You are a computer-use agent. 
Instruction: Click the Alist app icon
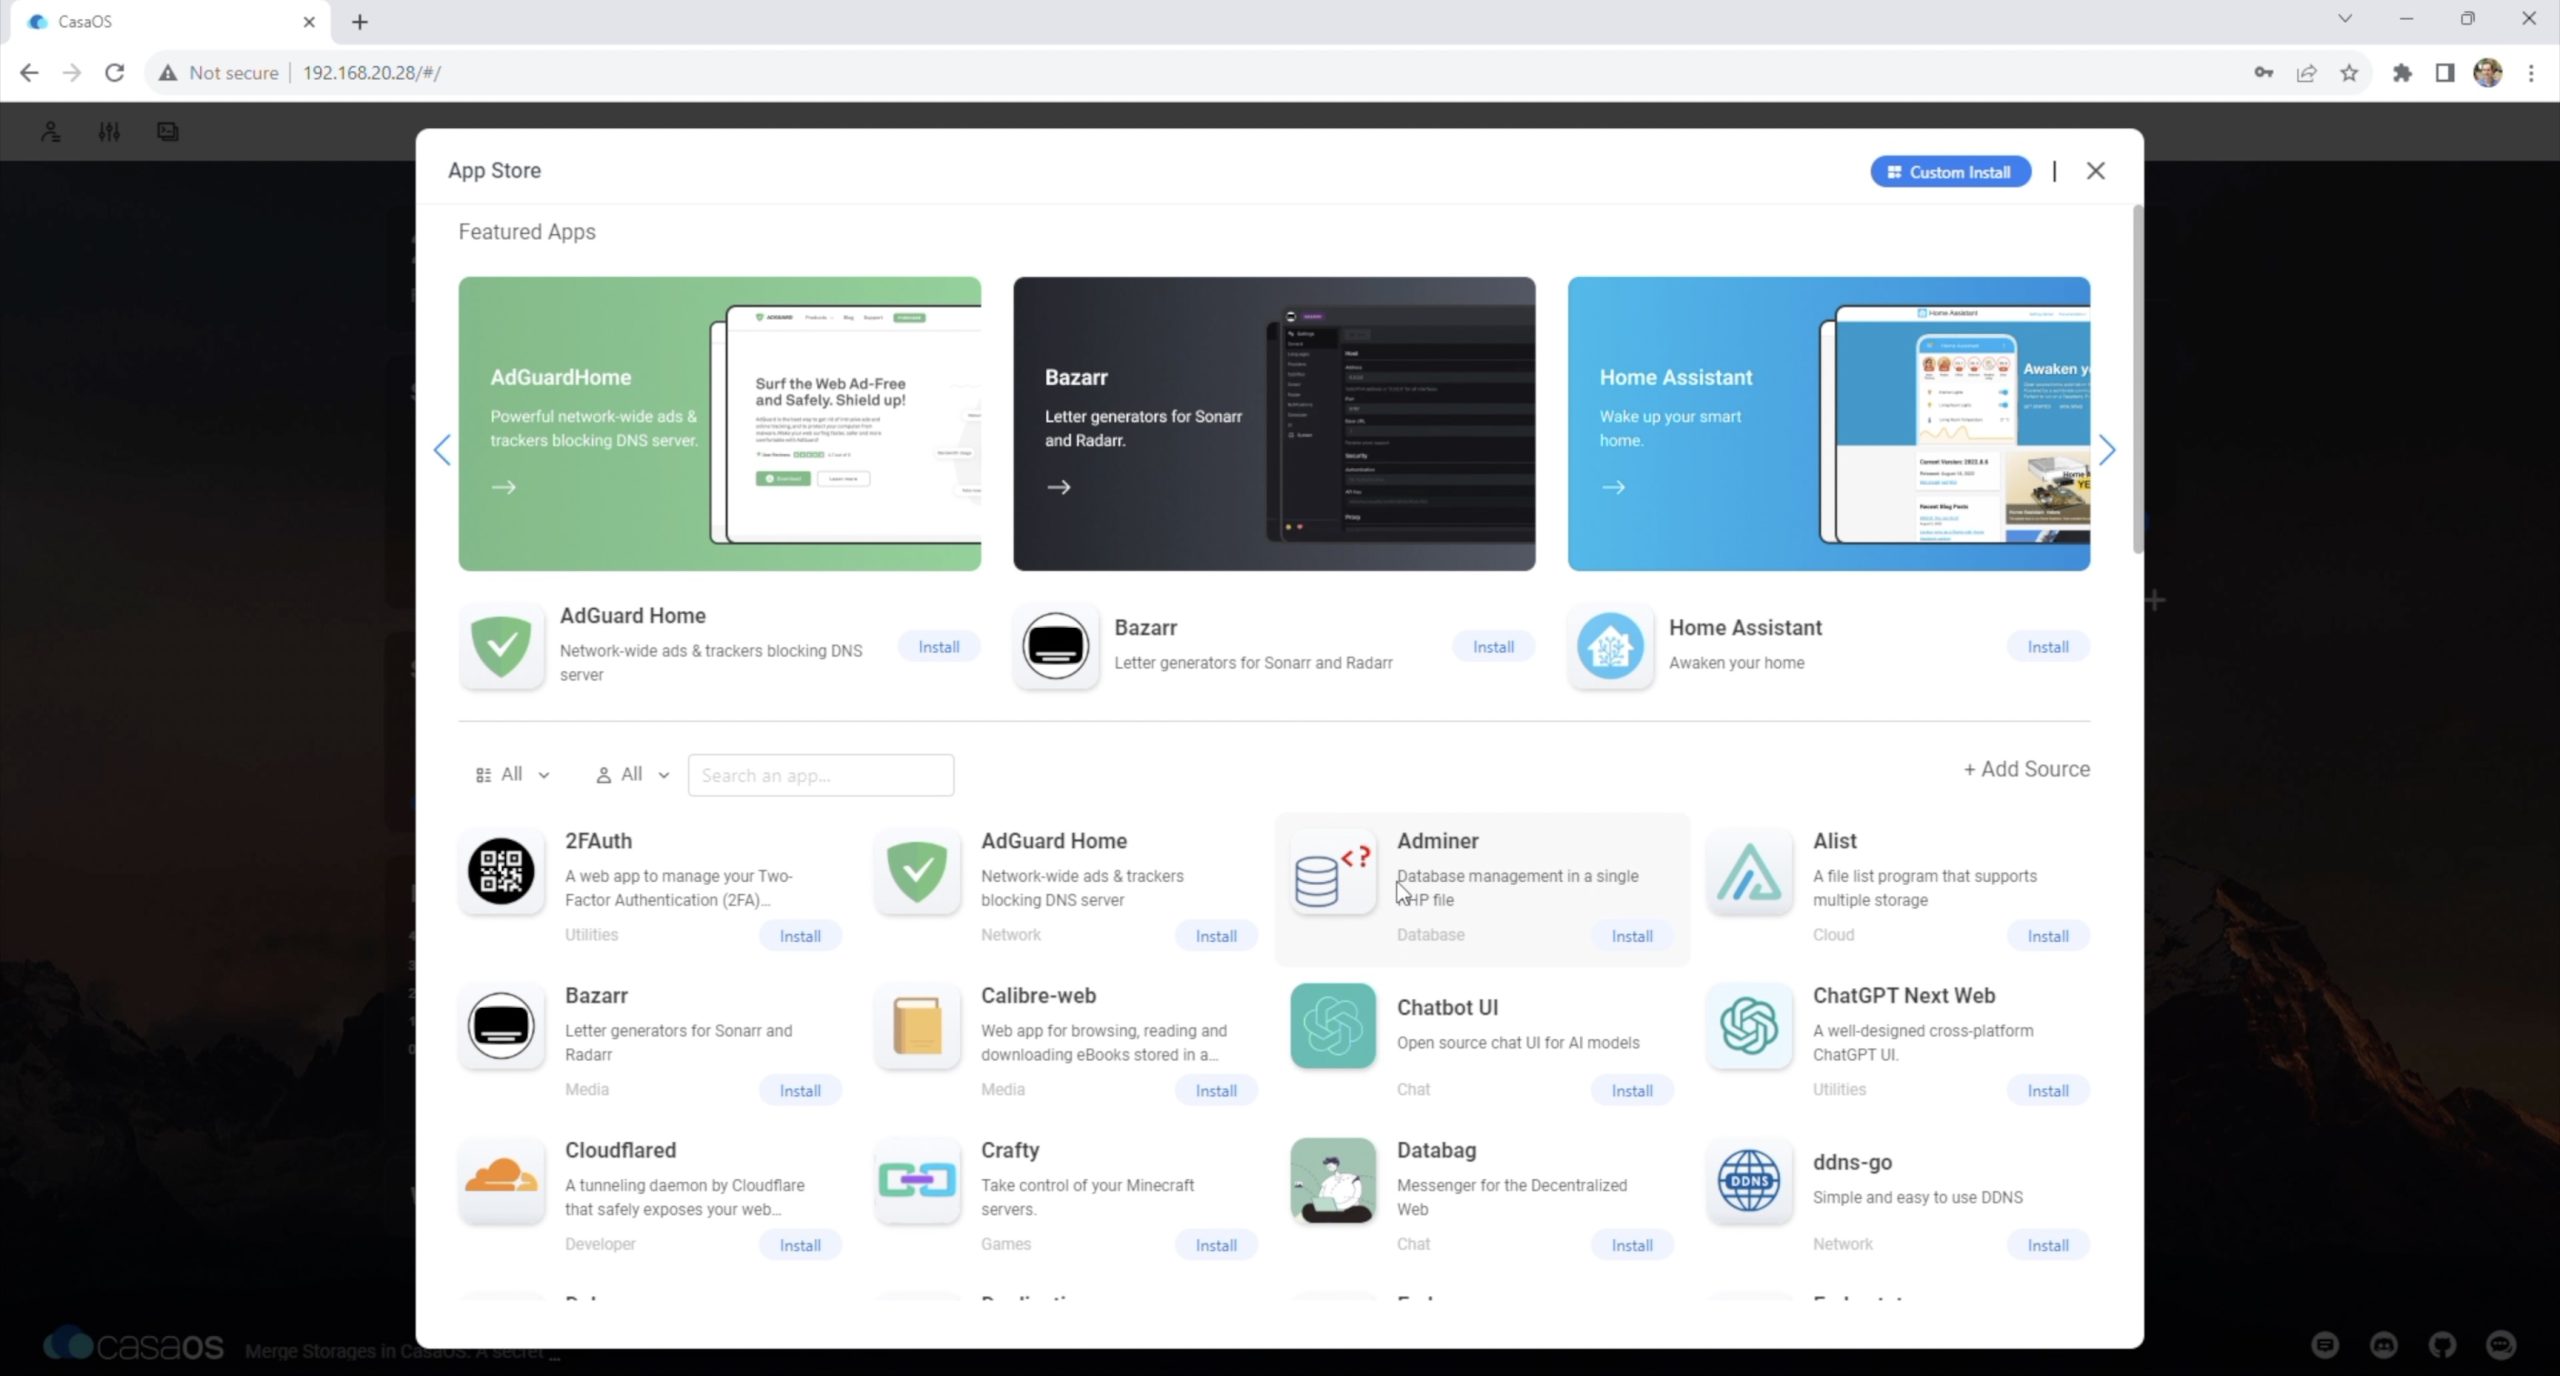coord(1748,871)
